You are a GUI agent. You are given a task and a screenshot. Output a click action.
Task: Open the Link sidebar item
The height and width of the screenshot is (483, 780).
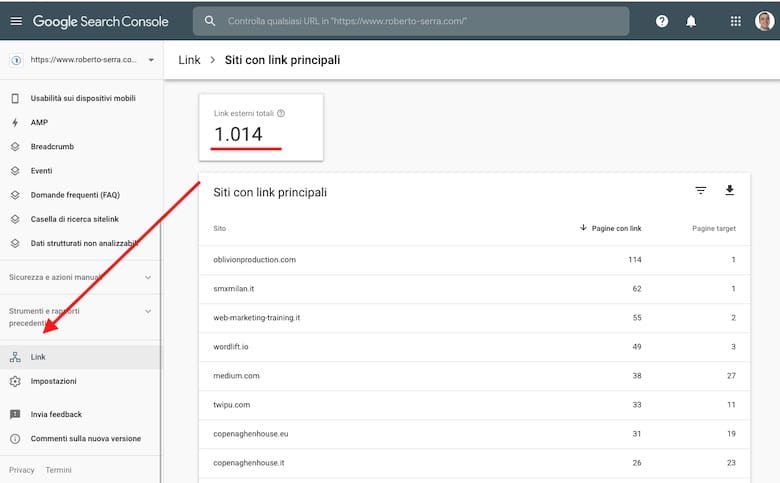pyautogui.click(x=80, y=357)
